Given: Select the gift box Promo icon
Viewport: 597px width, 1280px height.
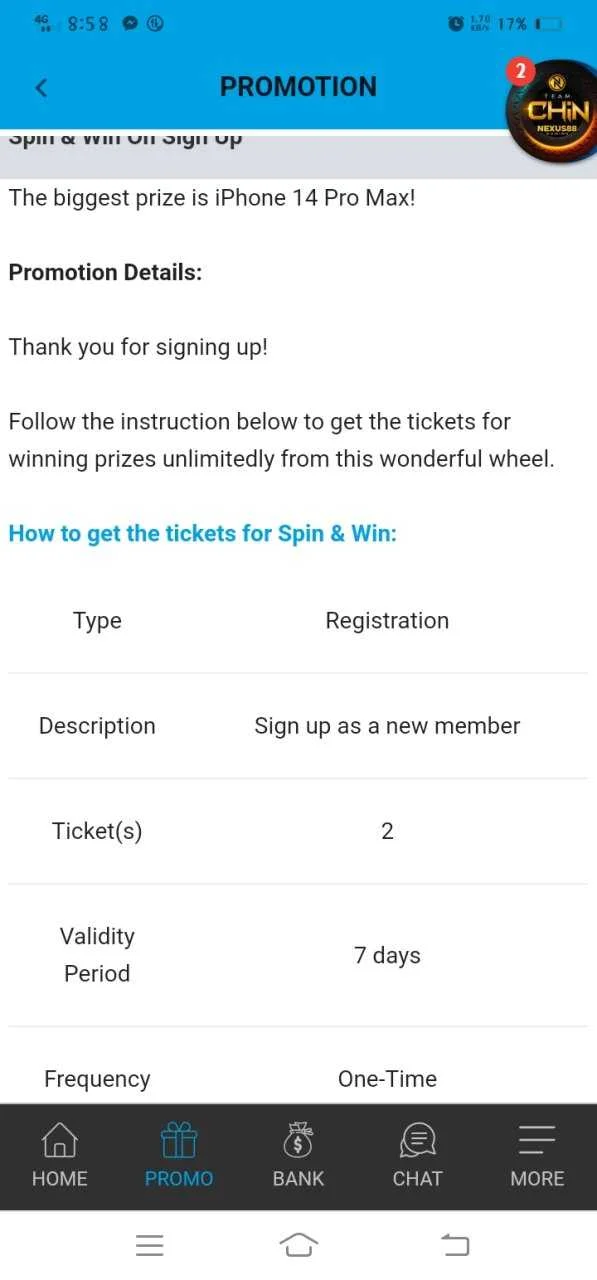Looking at the screenshot, I should pyautogui.click(x=179, y=1139).
